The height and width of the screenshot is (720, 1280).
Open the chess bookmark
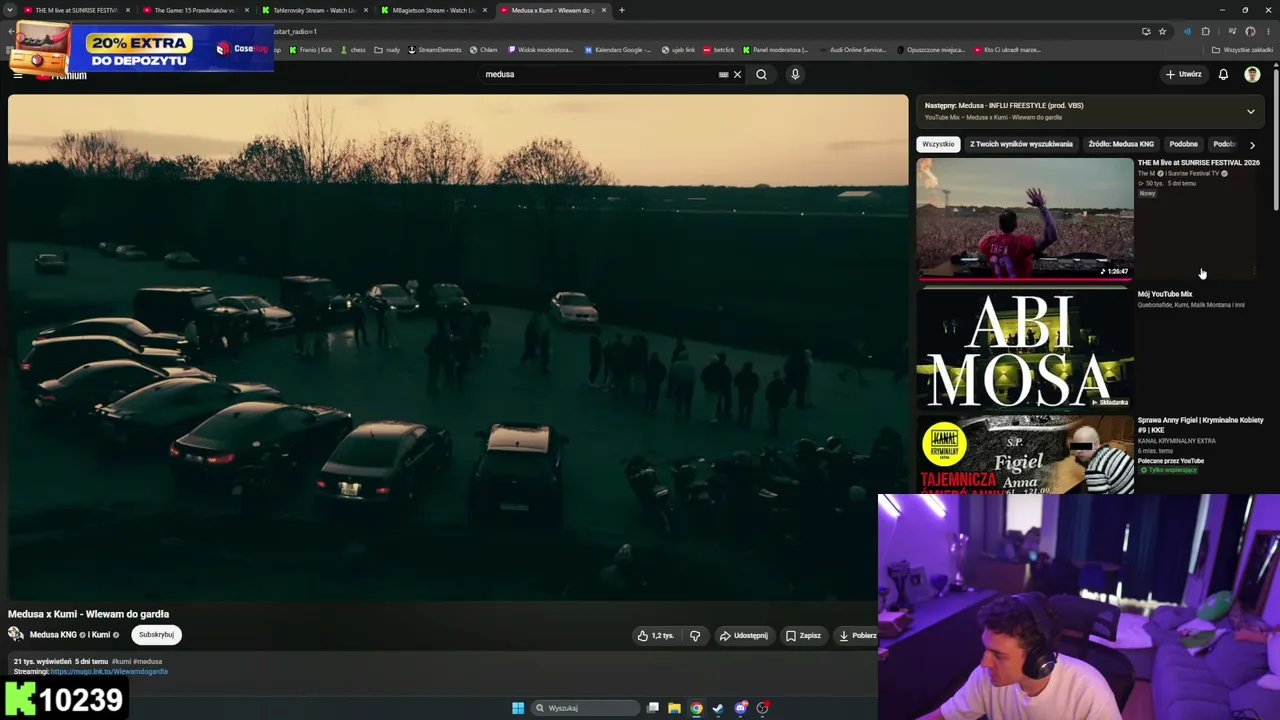tap(353, 49)
